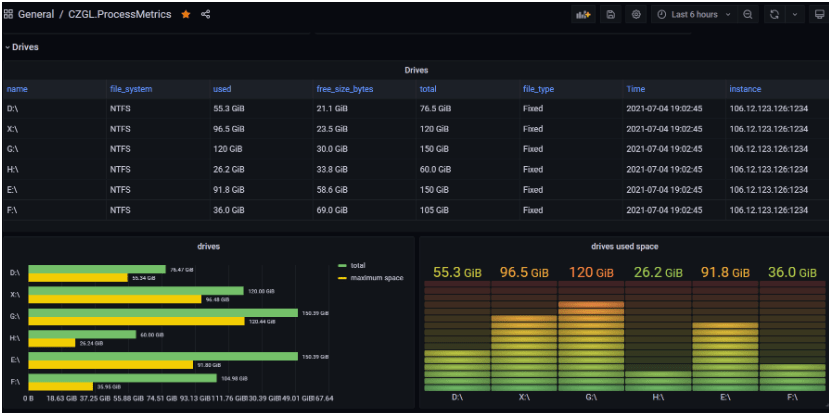Image resolution: width=829 pixels, height=413 pixels.
Task: Collapse the Drives row
Action: 22,47
